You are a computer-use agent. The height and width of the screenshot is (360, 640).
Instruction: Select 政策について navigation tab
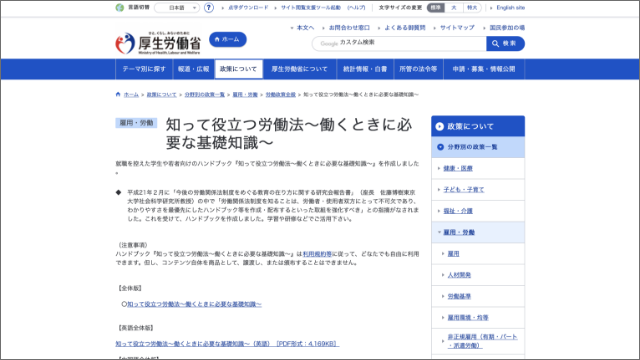[x=238, y=69]
